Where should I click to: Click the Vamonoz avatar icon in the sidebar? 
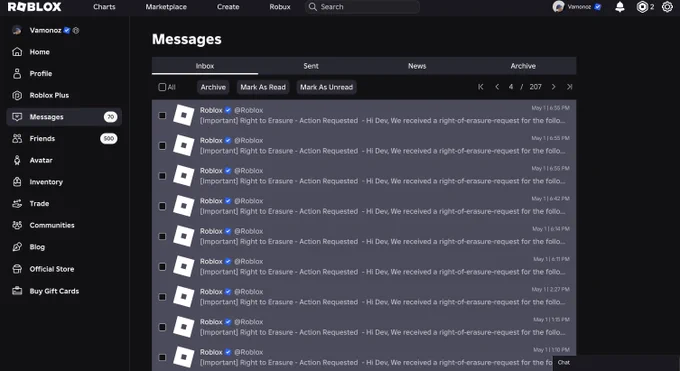tap(17, 30)
